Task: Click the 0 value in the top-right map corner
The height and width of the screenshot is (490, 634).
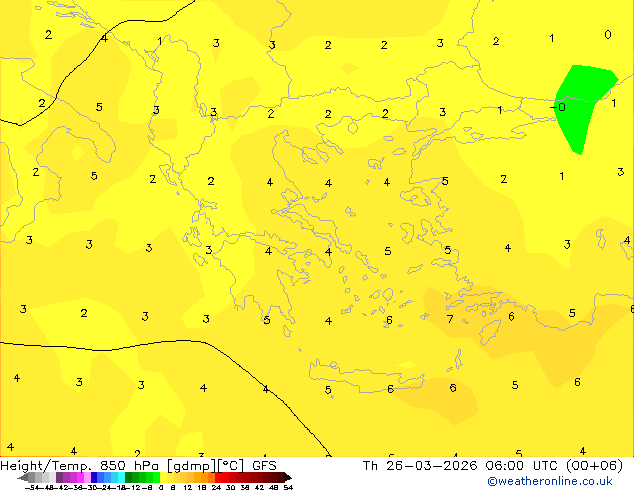Action: 608,35
